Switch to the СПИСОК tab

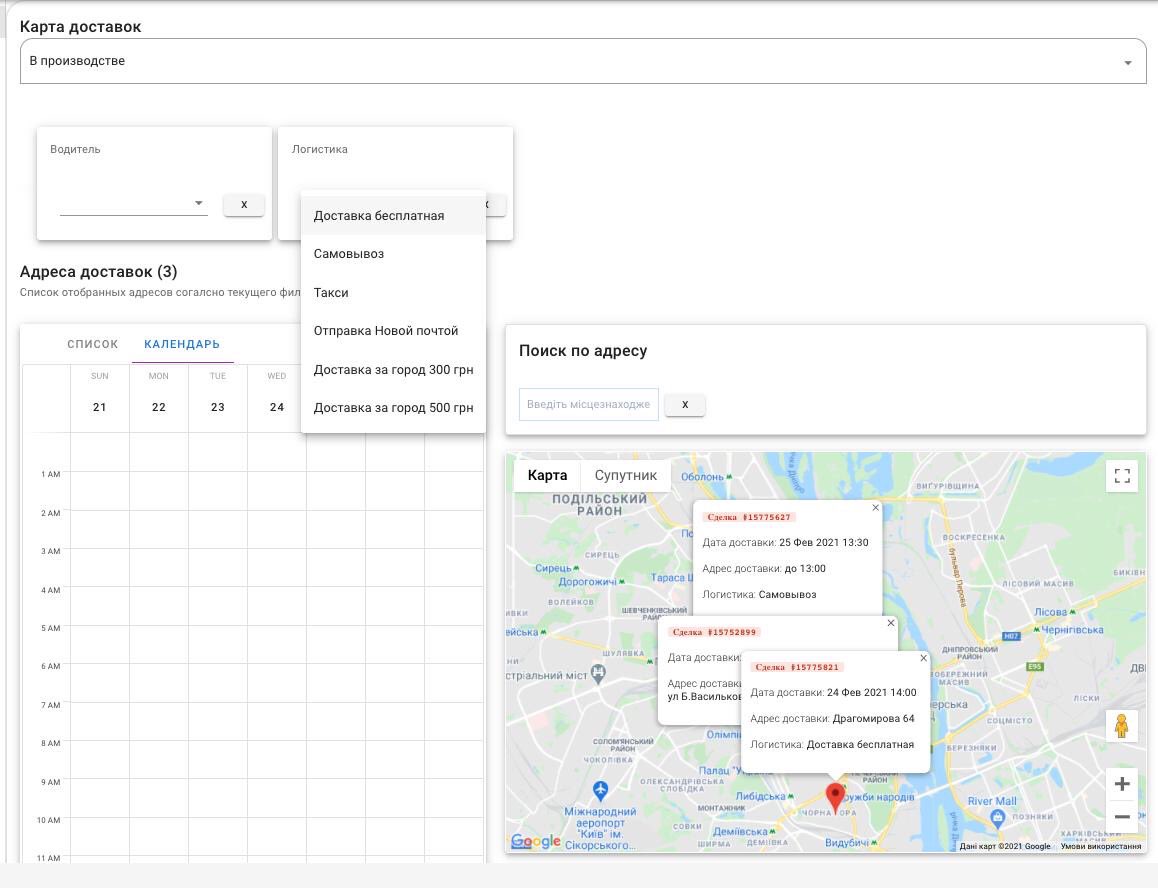point(92,343)
